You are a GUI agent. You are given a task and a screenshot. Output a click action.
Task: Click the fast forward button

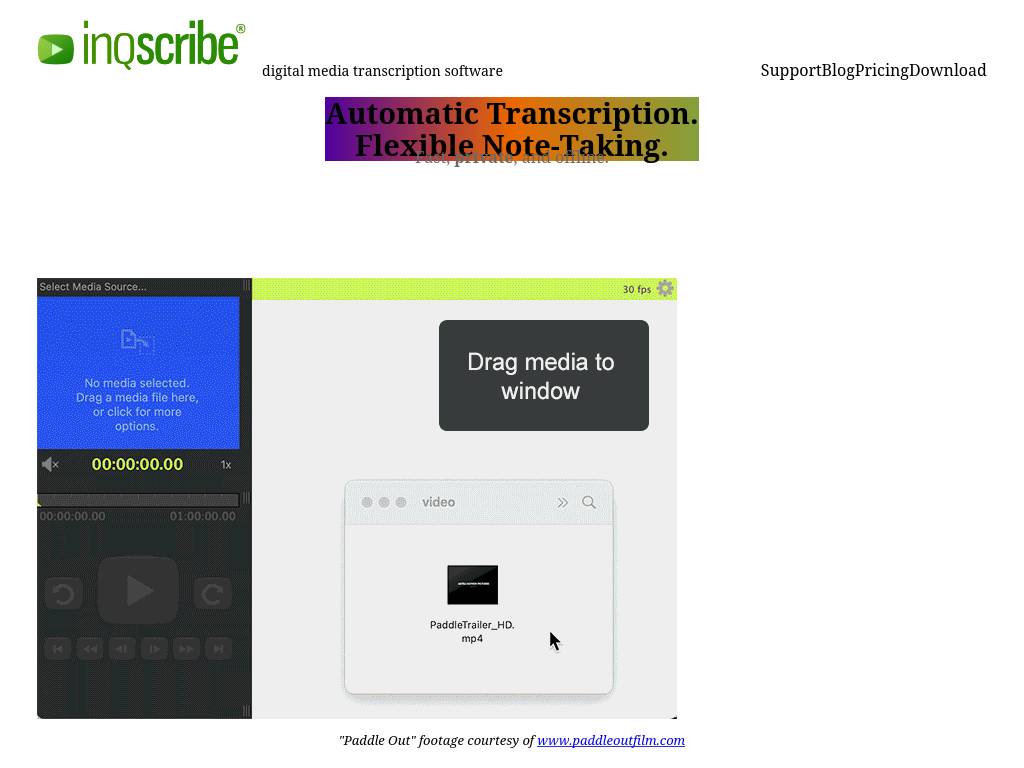click(x=186, y=648)
